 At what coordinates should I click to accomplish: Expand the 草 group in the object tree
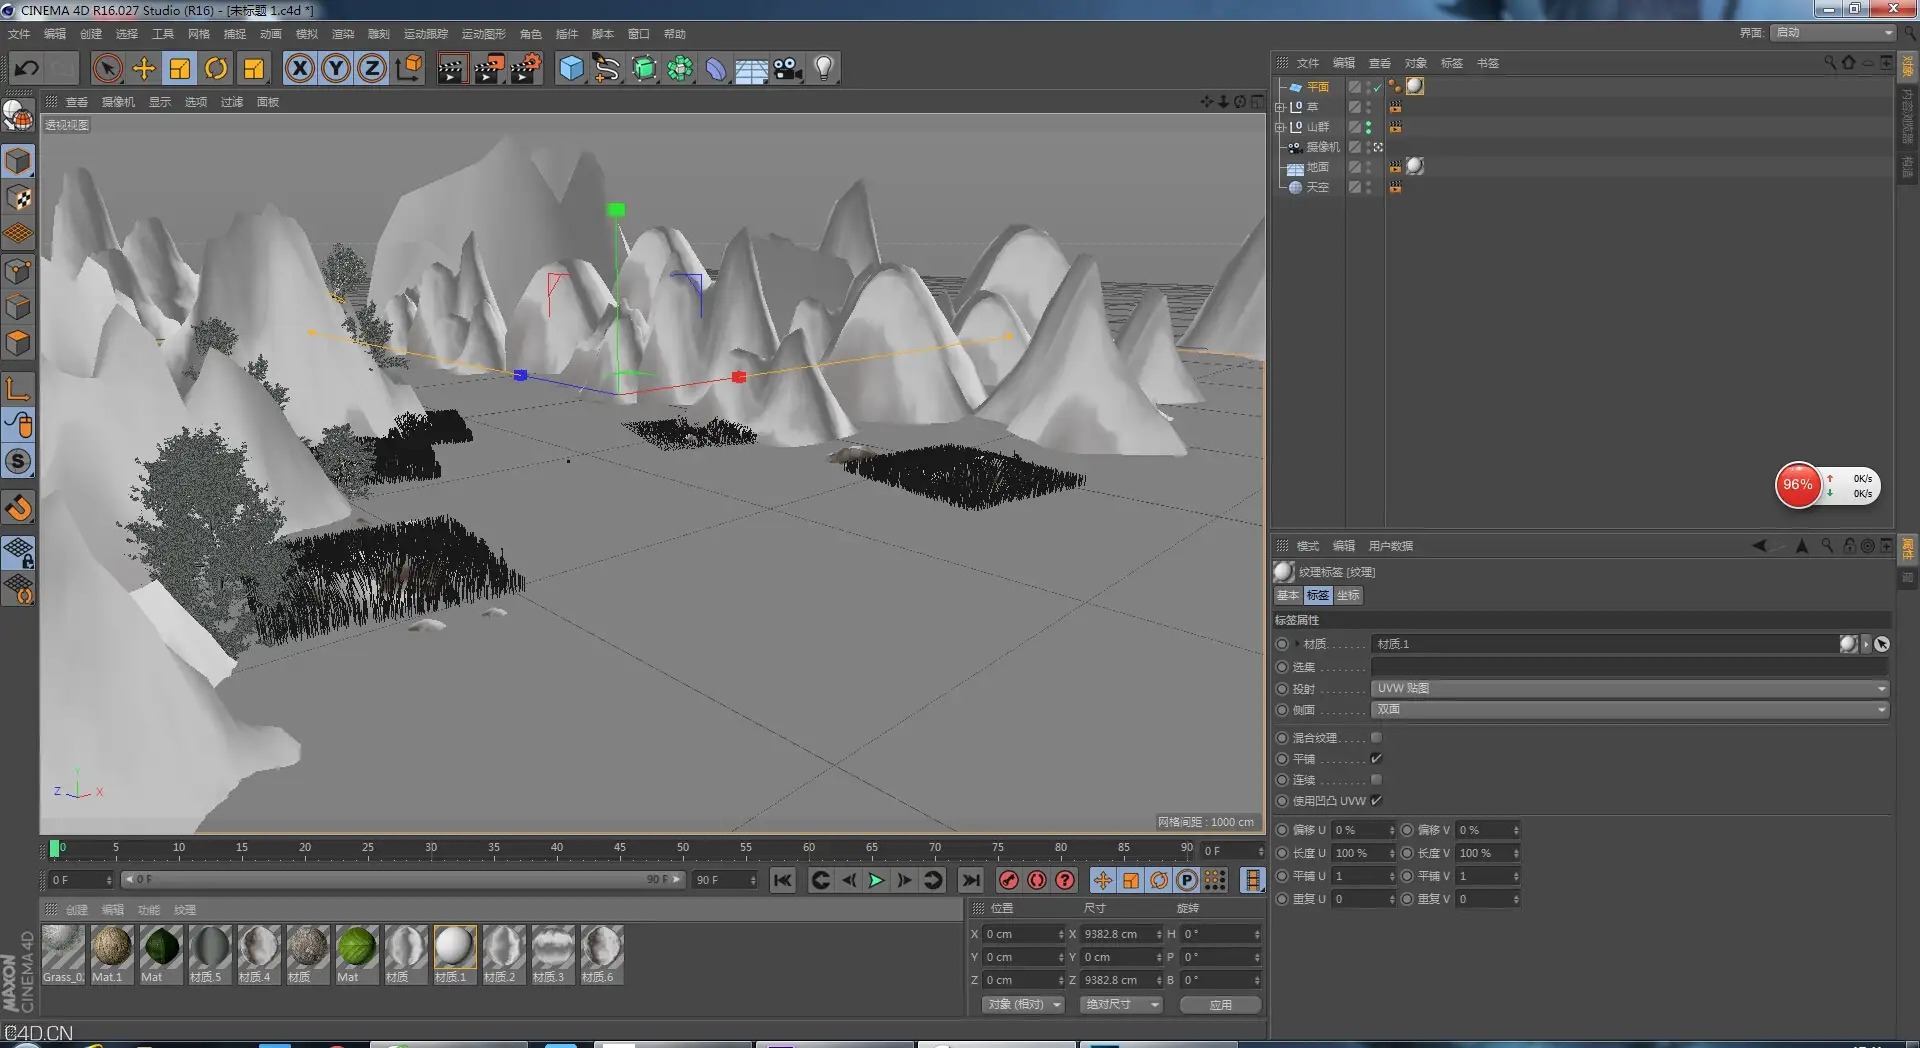click(x=1279, y=107)
